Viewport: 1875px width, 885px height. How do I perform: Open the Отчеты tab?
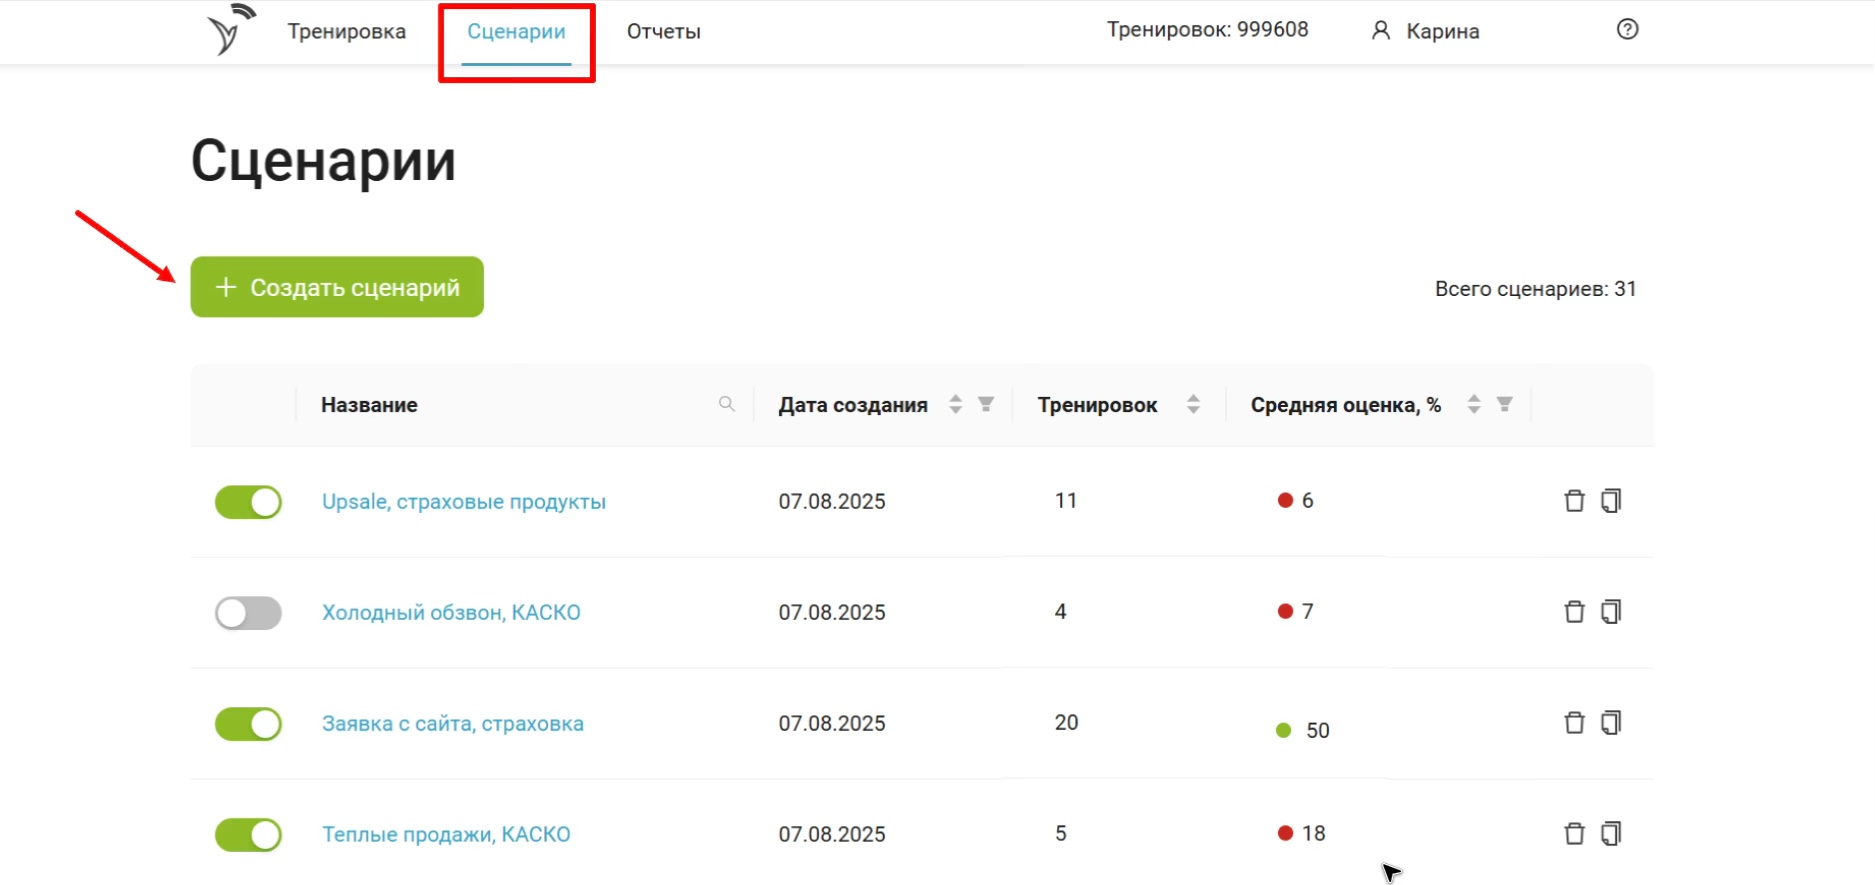click(663, 32)
